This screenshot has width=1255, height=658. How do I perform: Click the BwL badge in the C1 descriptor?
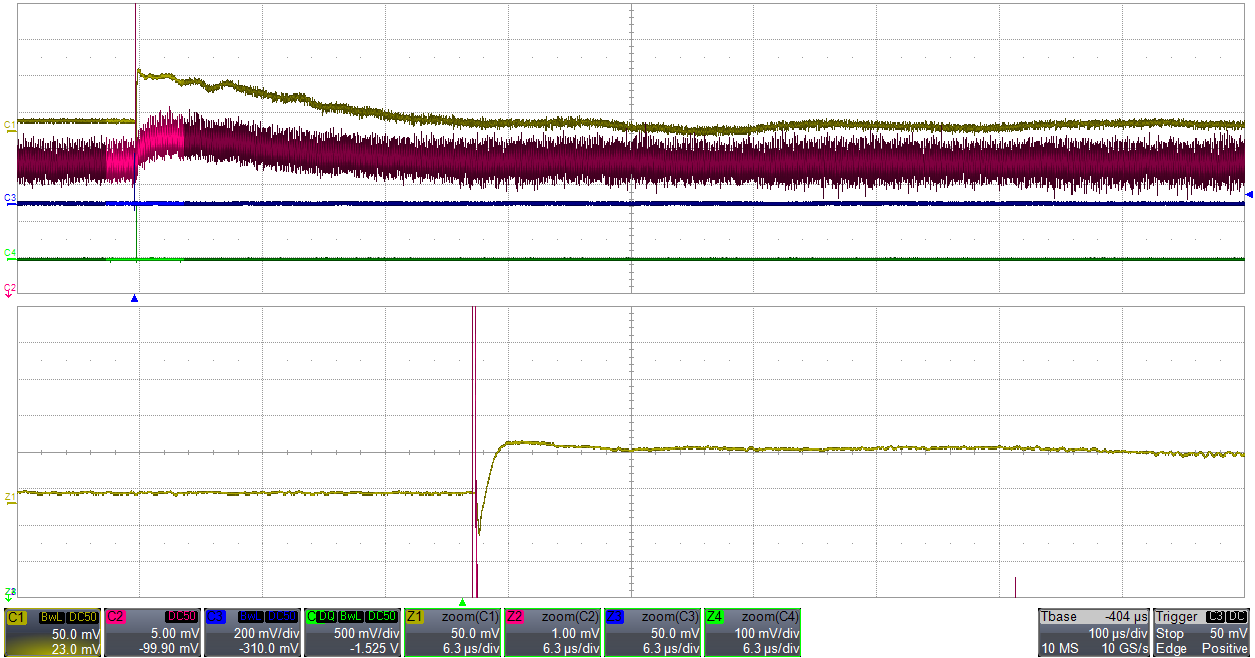(x=51, y=617)
